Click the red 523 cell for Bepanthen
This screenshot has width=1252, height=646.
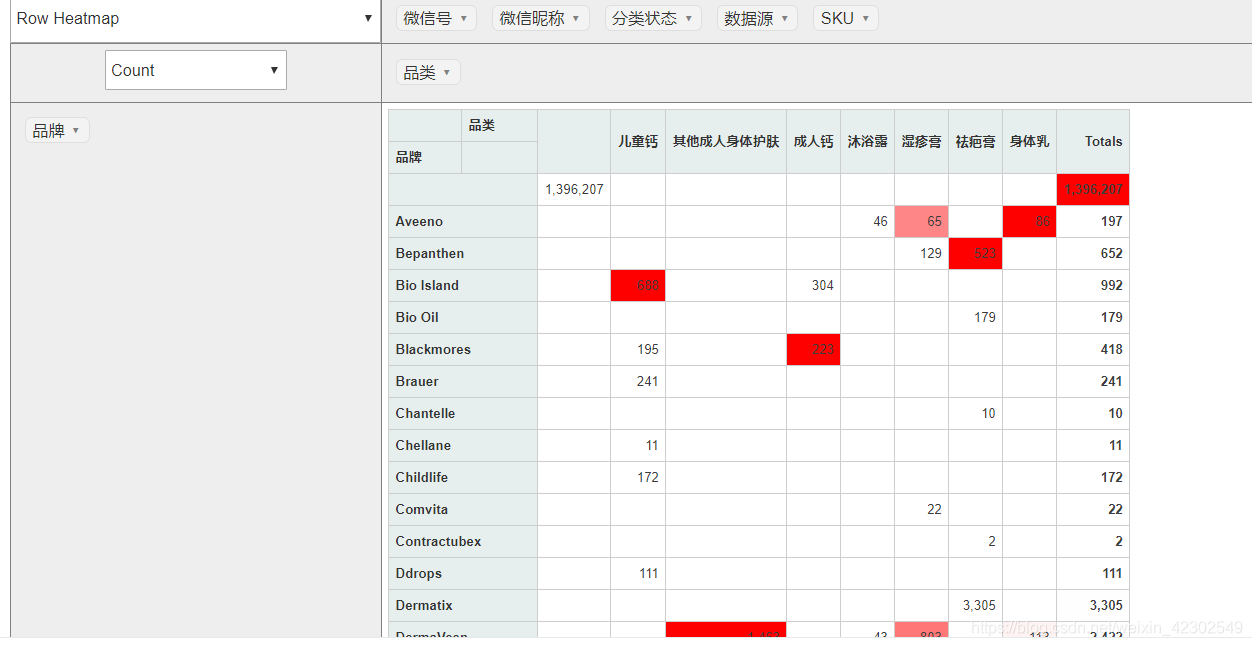(975, 253)
